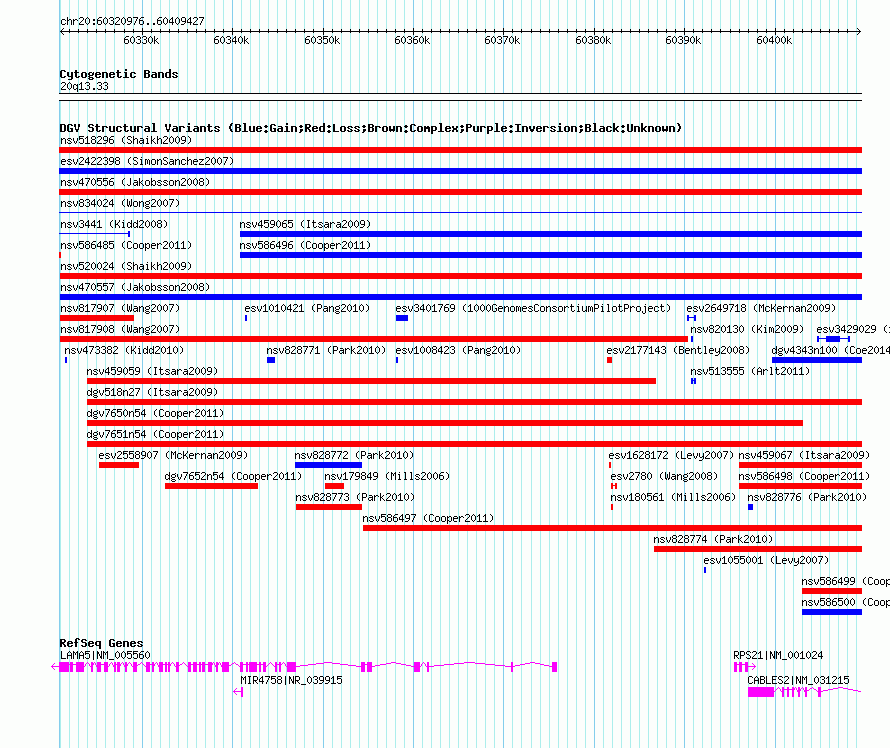Click nsv586497 (Cooper2011) label
Viewport: 890px width, 748px height.
coord(428,518)
